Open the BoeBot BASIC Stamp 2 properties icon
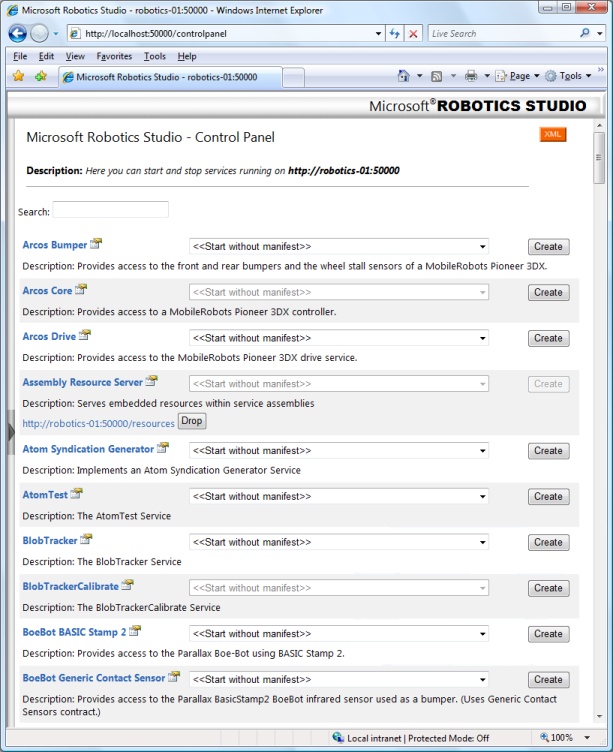Image resolution: width=613 pixels, height=752 pixels. pos(135,631)
